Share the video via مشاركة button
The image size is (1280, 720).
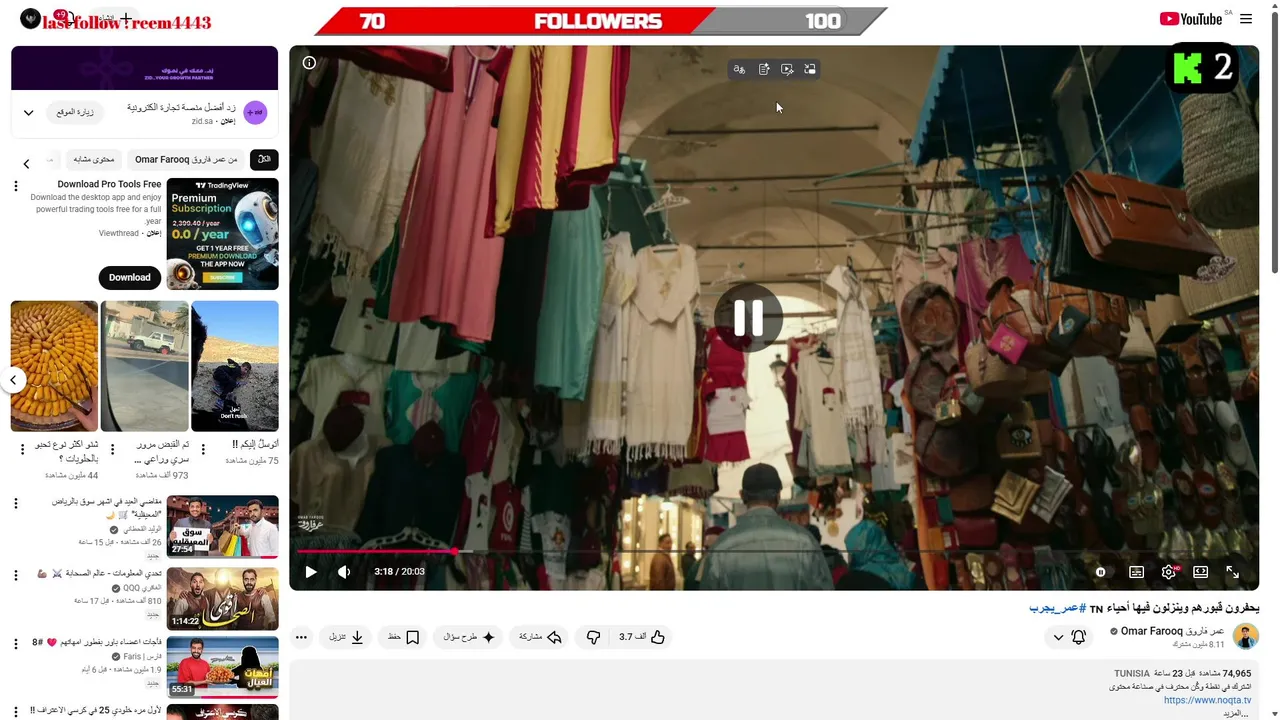541,637
